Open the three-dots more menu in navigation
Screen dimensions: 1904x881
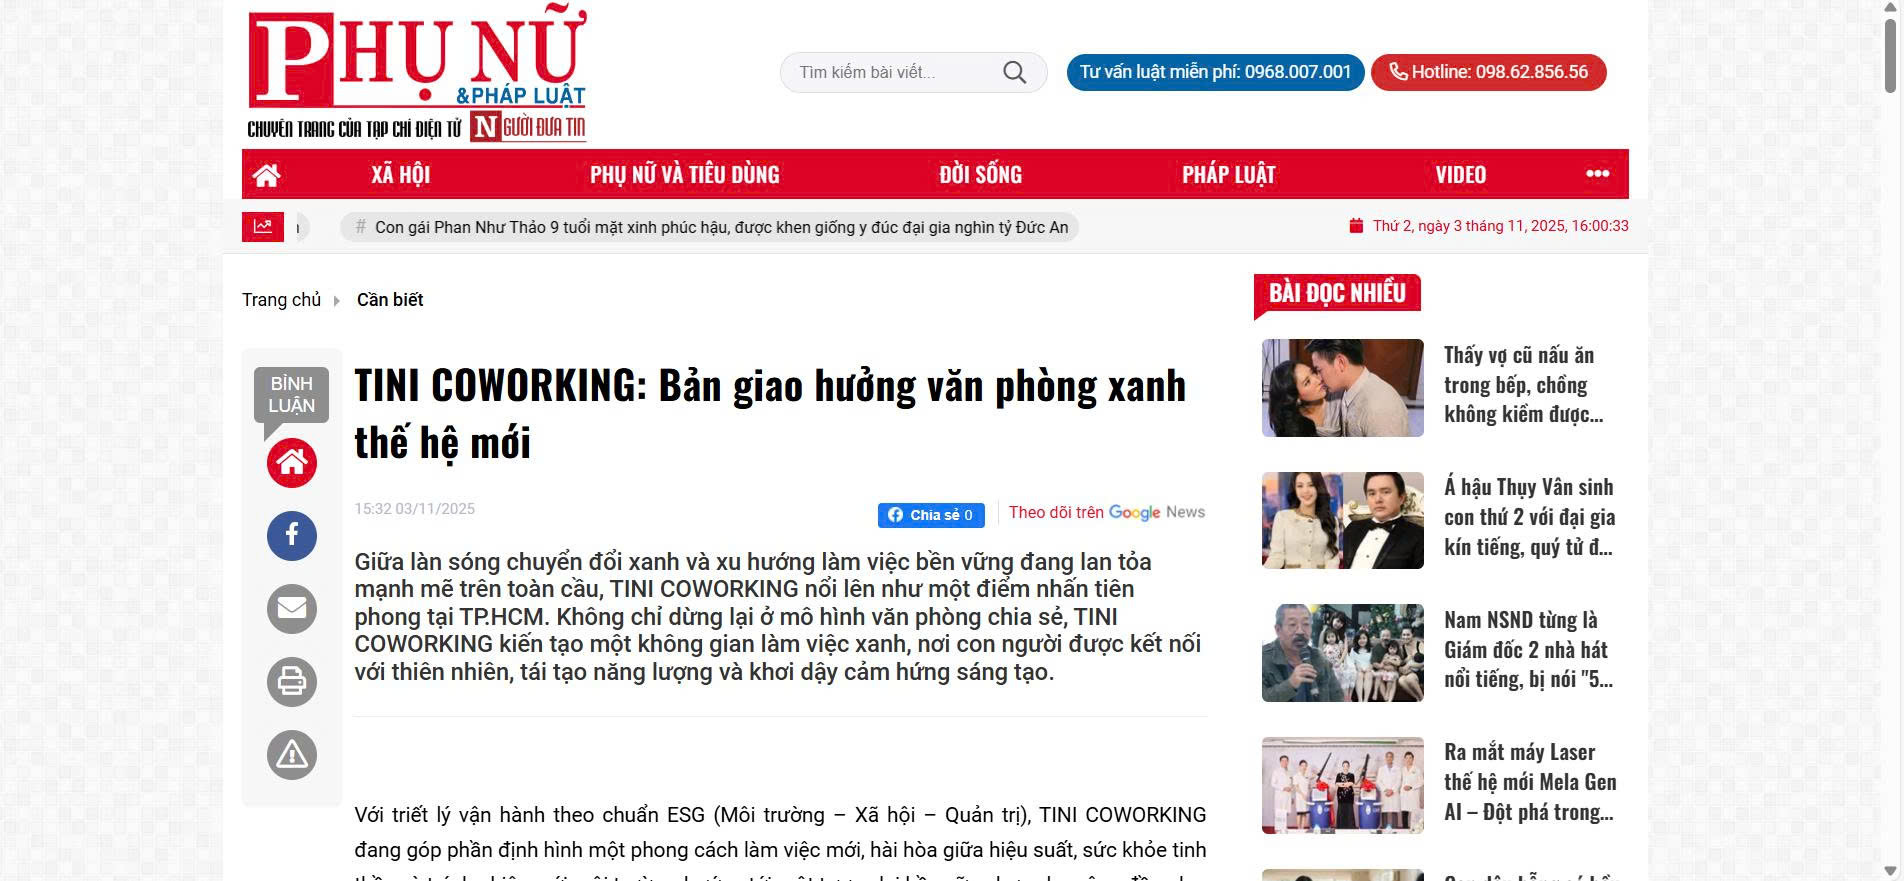tap(1597, 174)
